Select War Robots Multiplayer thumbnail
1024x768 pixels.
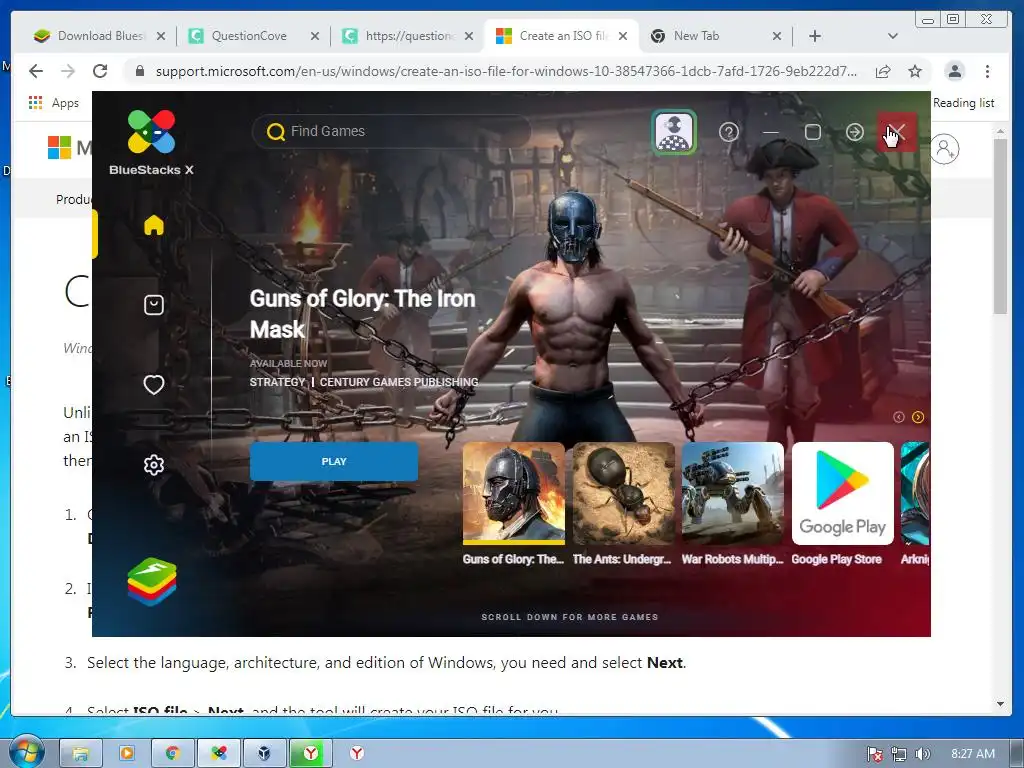733,493
